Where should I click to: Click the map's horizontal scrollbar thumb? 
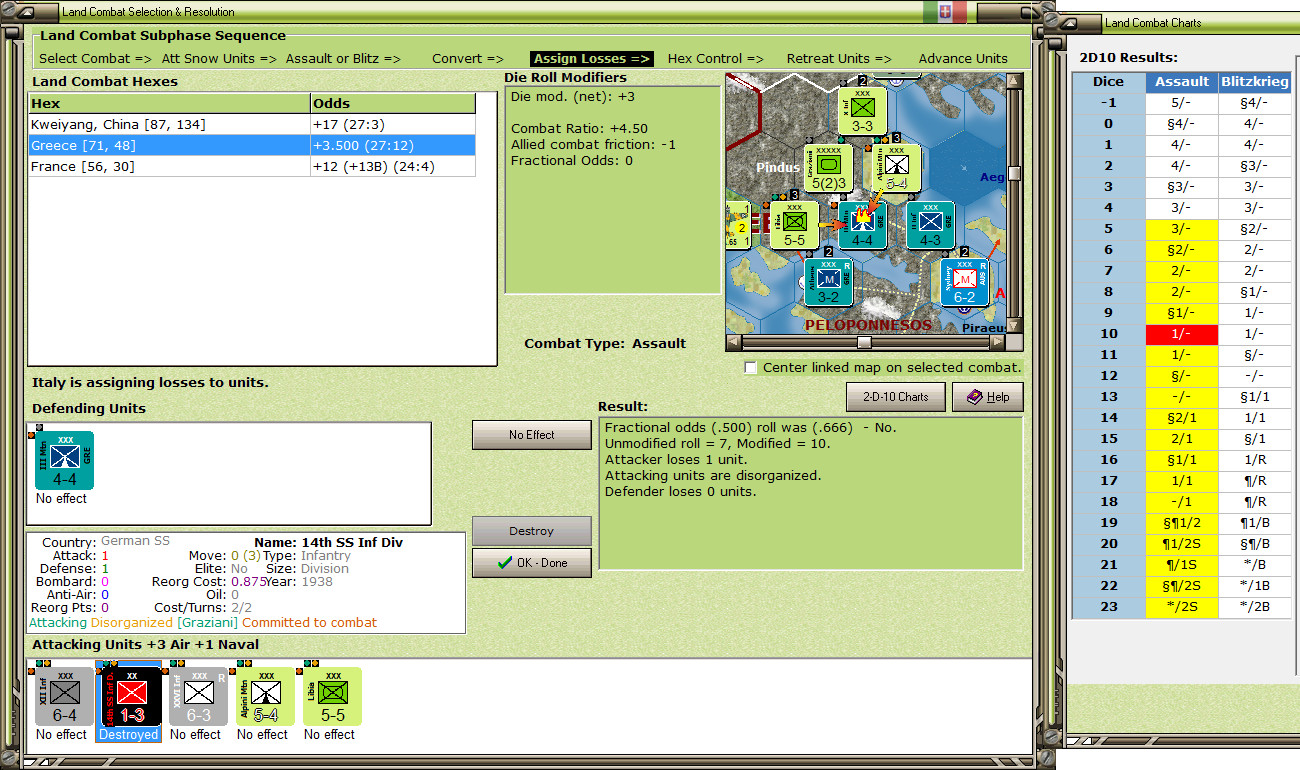pyautogui.click(x=864, y=342)
